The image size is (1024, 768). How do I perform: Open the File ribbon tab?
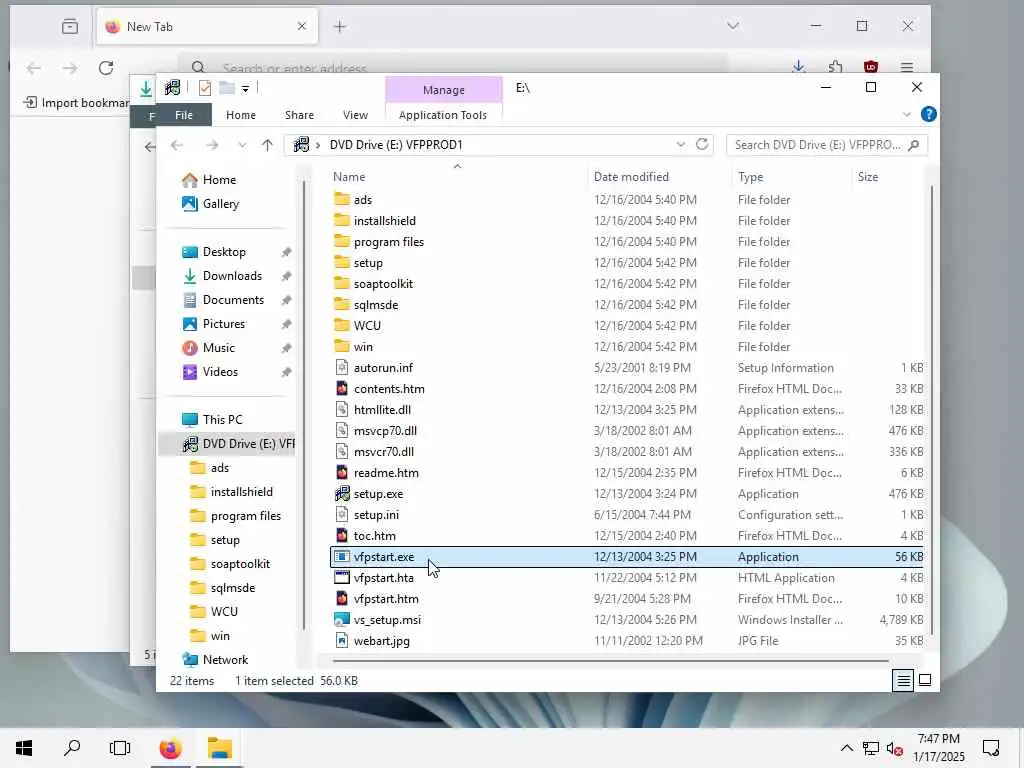(184, 115)
